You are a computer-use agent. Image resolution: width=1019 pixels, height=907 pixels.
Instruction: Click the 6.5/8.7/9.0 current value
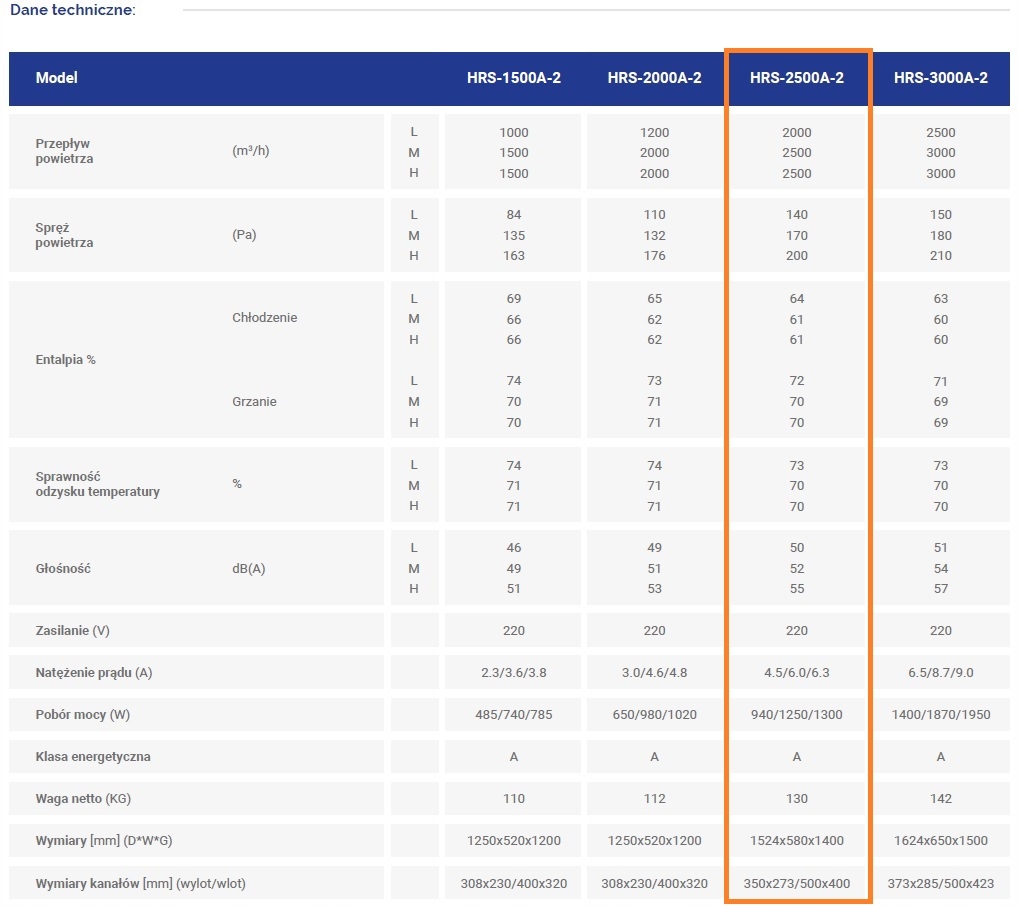[x=940, y=672]
